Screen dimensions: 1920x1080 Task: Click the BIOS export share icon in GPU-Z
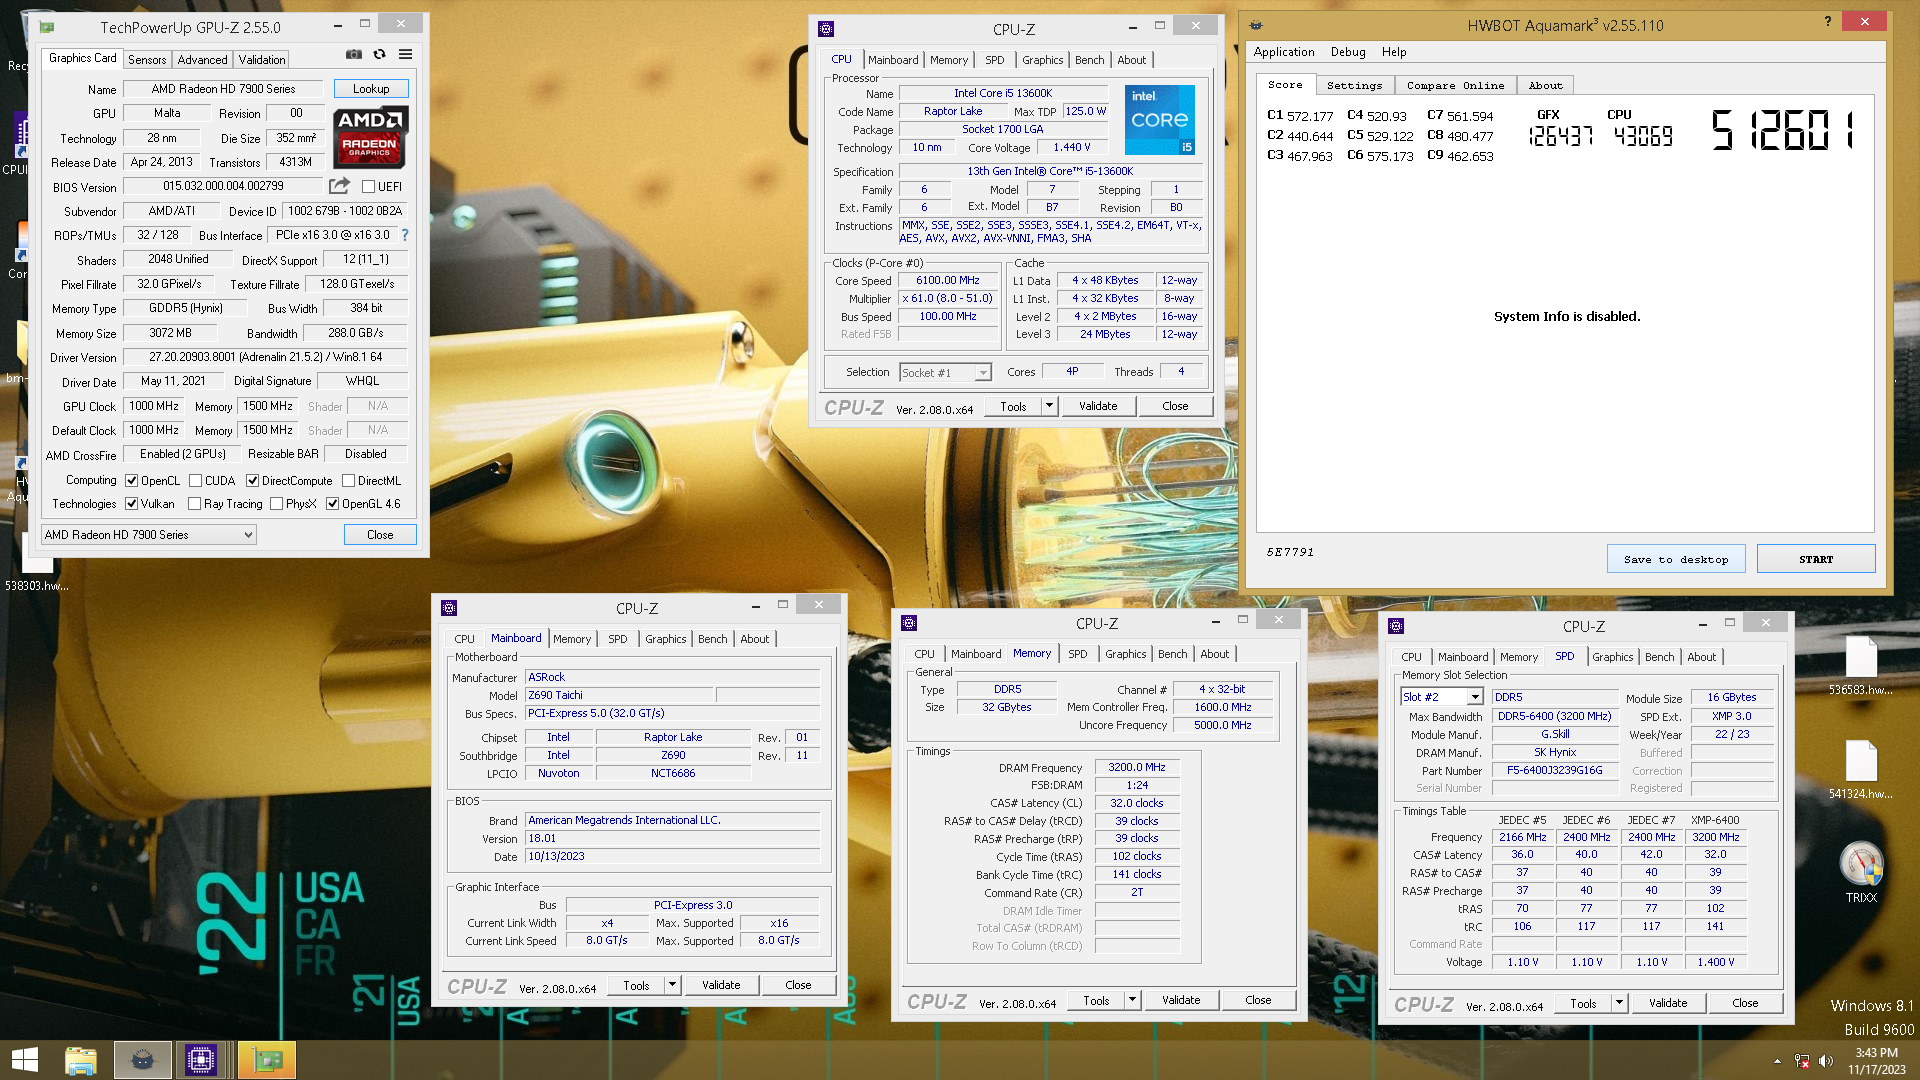tap(339, 186)
